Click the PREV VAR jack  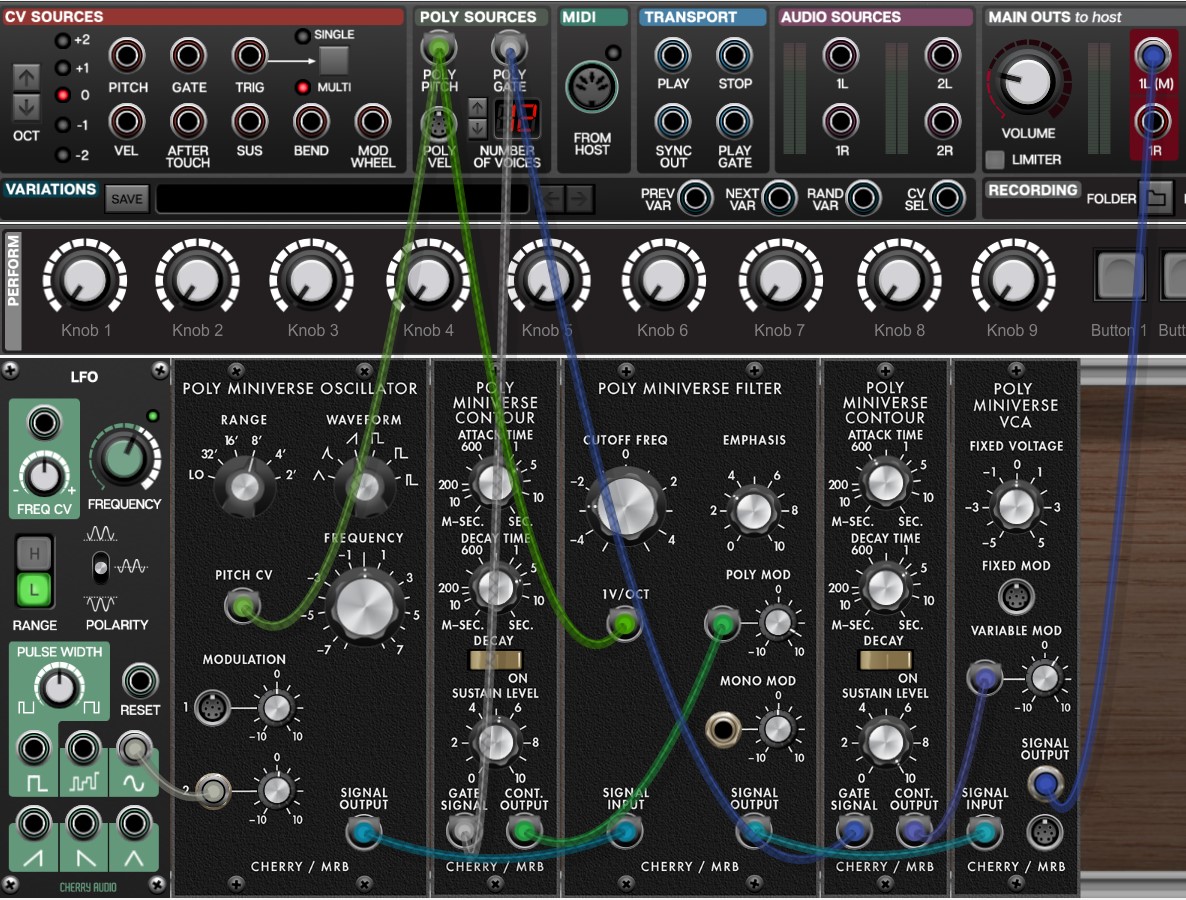[695, 198]
